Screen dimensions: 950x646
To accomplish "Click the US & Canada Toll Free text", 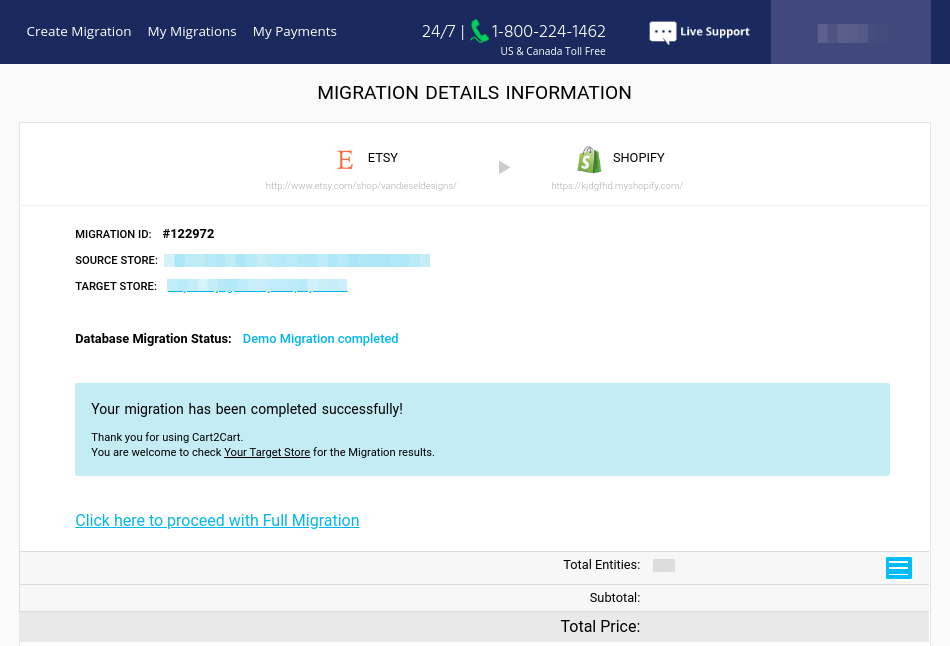I will pyautogui.click(x=553, y=52).
